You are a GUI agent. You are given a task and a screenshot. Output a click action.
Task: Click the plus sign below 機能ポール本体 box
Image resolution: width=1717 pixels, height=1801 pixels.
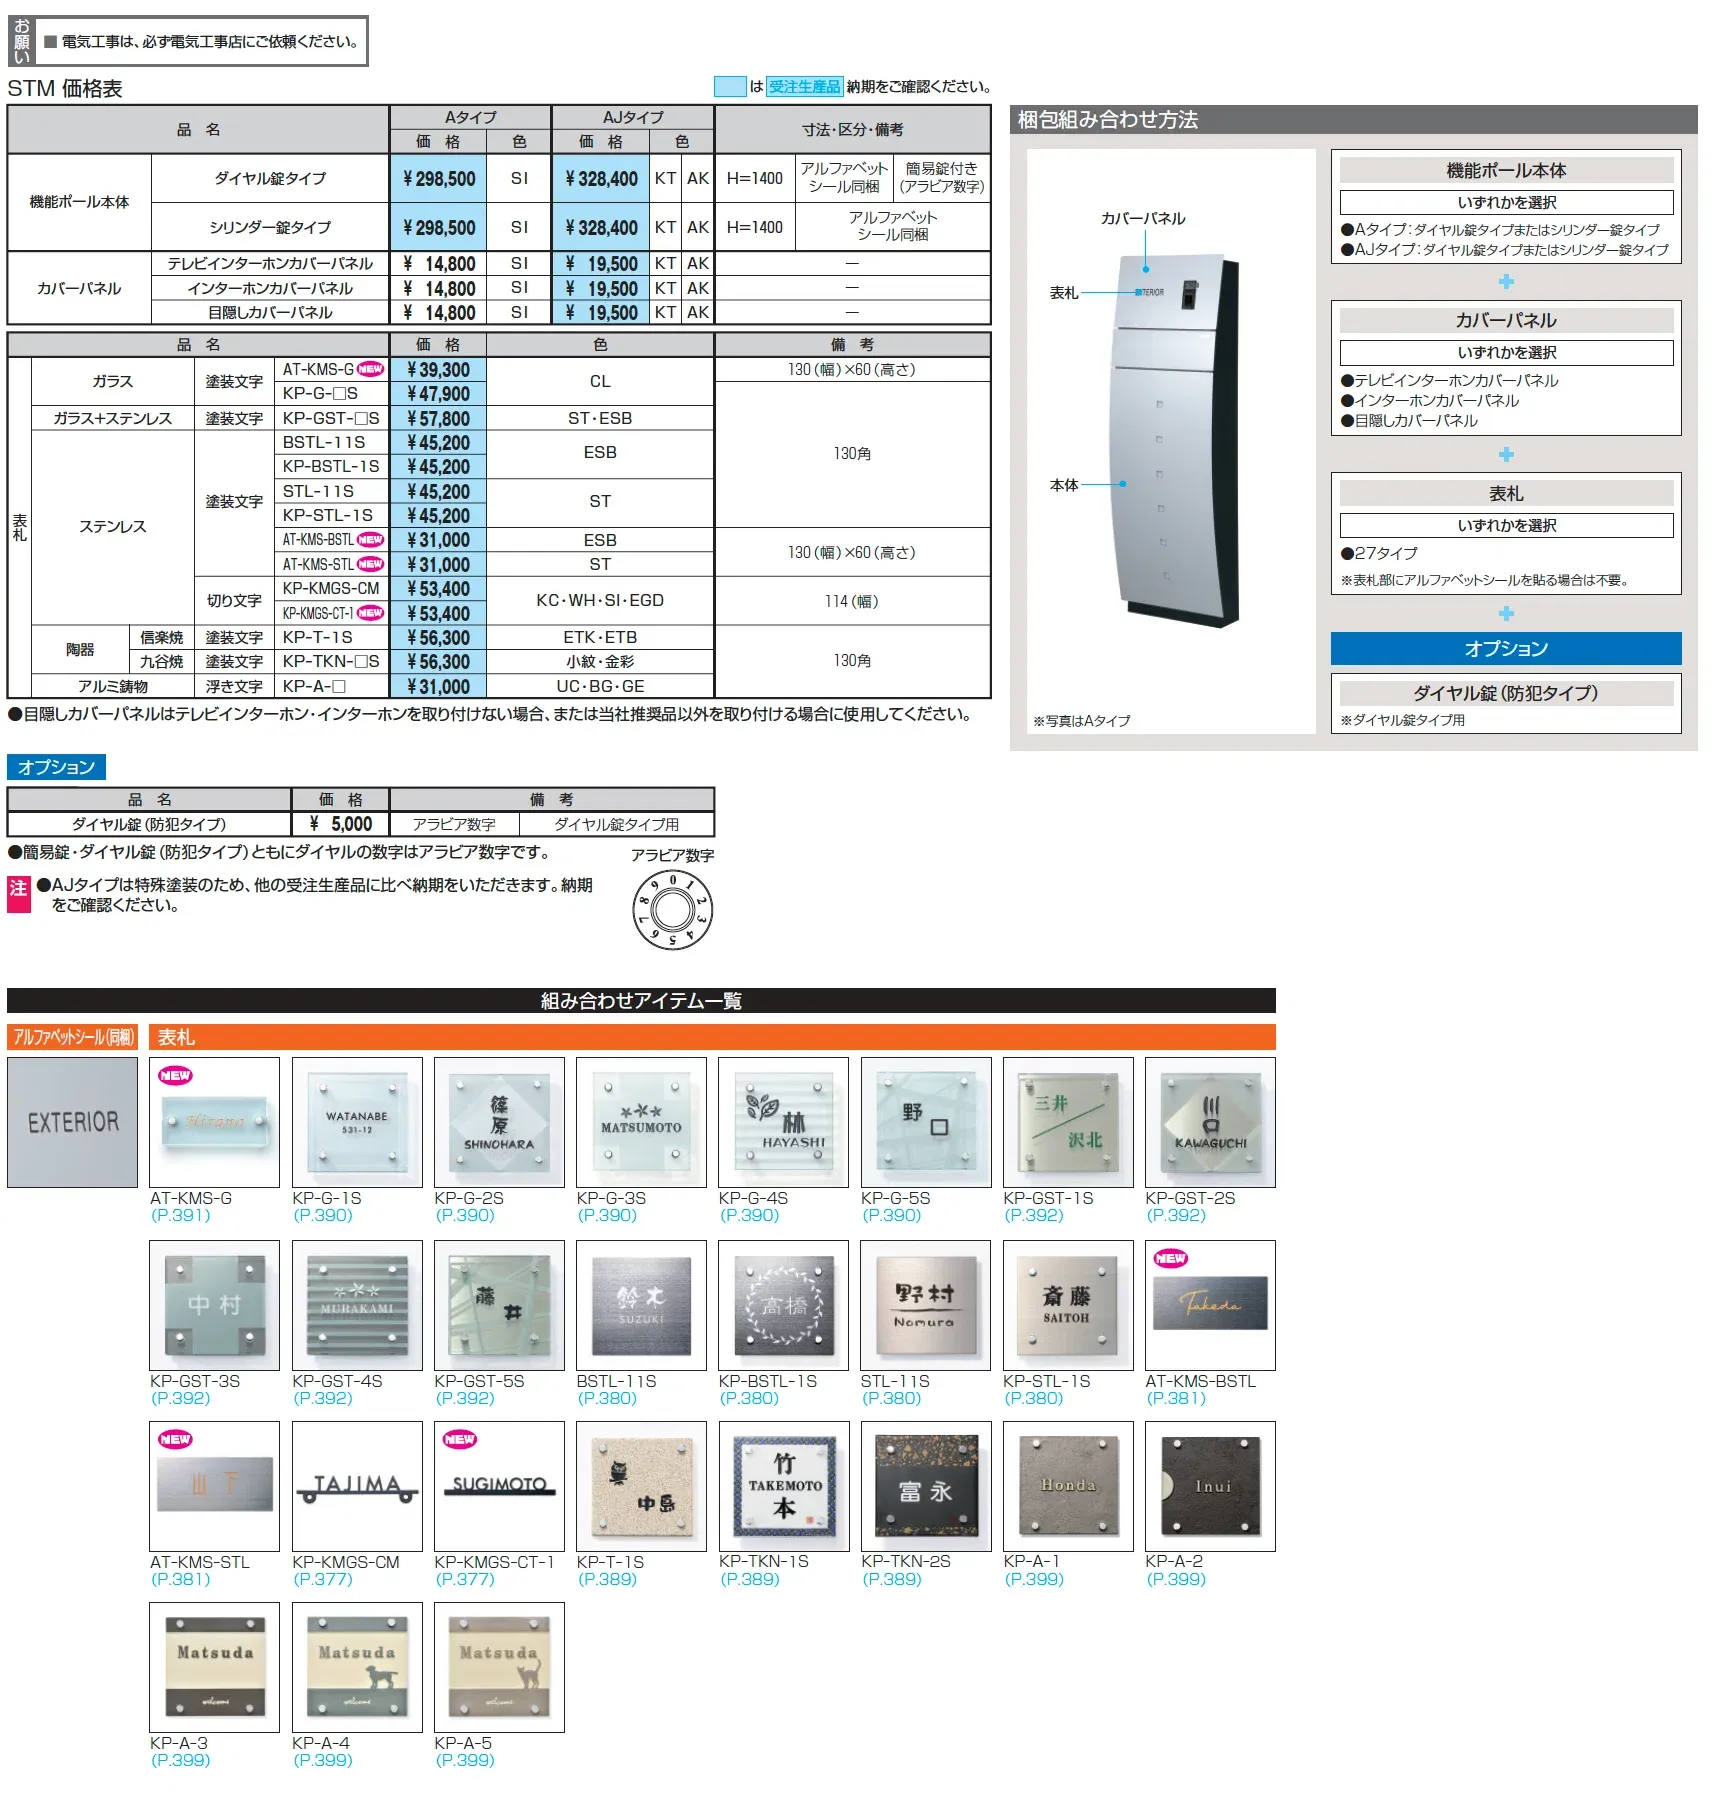coord(1506,282)
